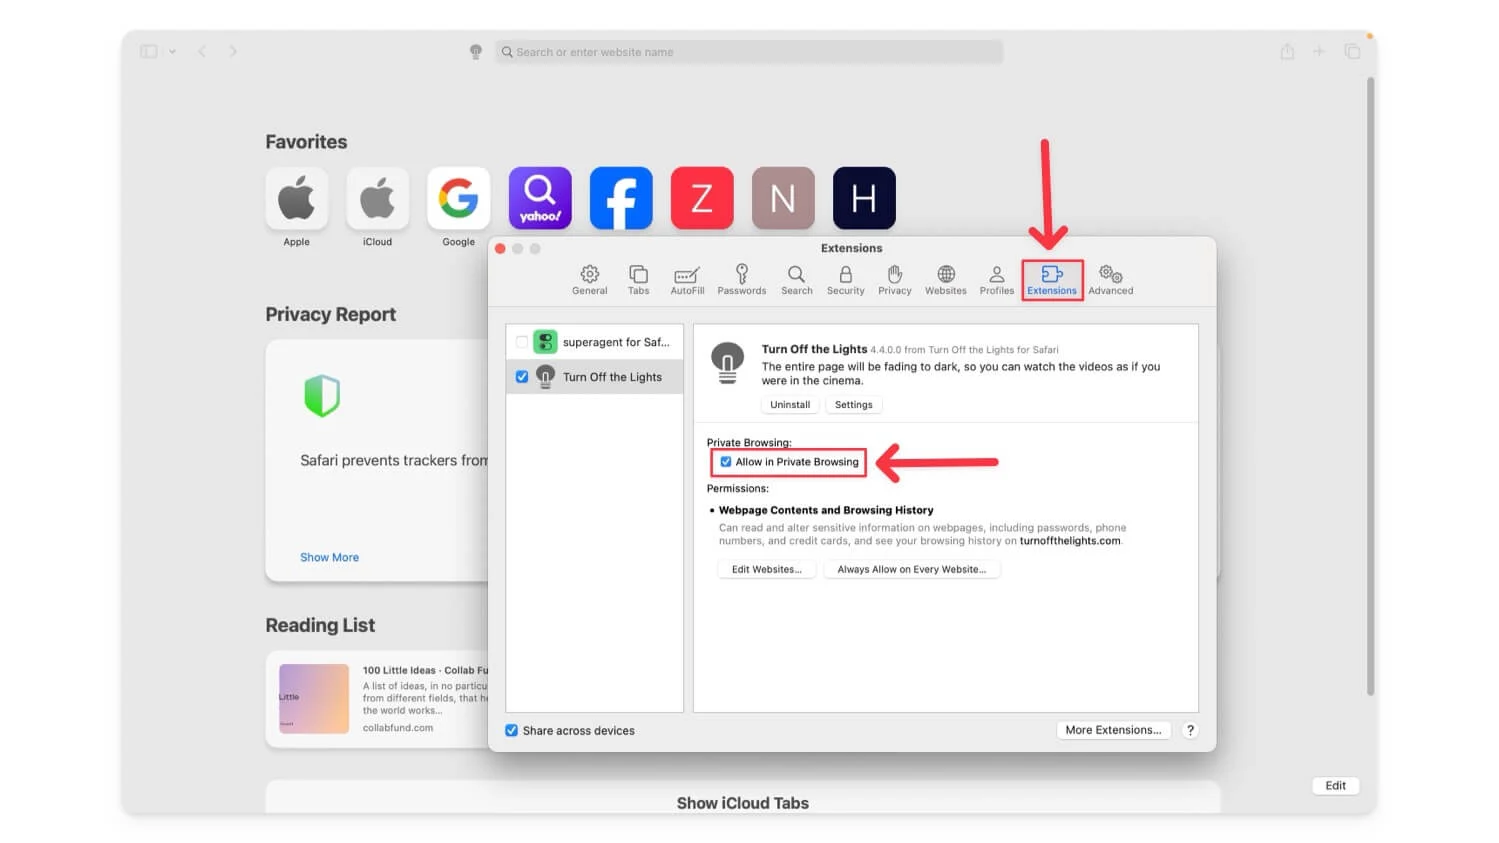Disable the Turn Off the Lights extension
1499x843 pixels.
pyautogui.click(x=522, y=377)
